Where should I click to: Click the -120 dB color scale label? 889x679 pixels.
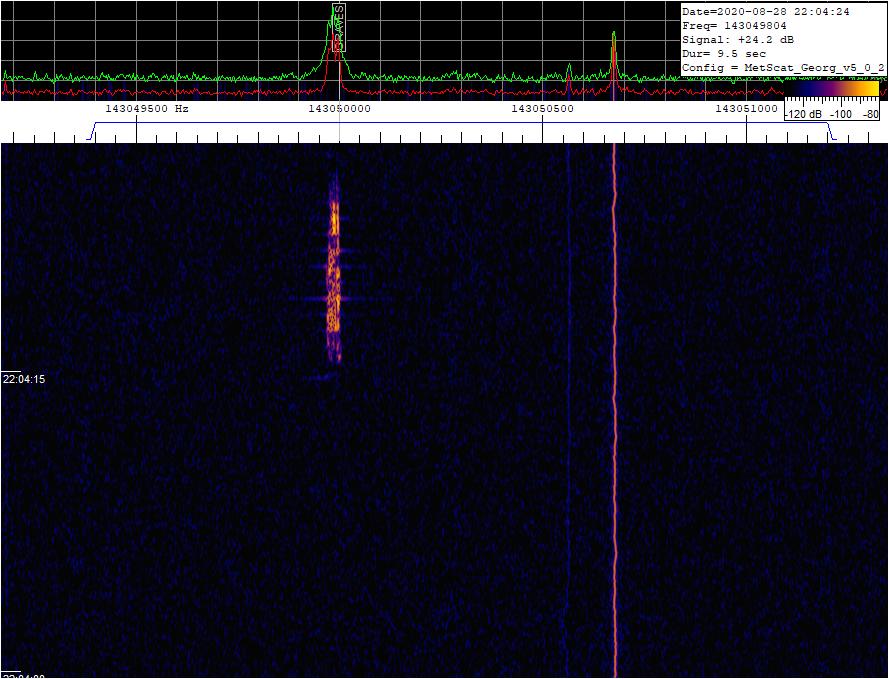point(803,114)
